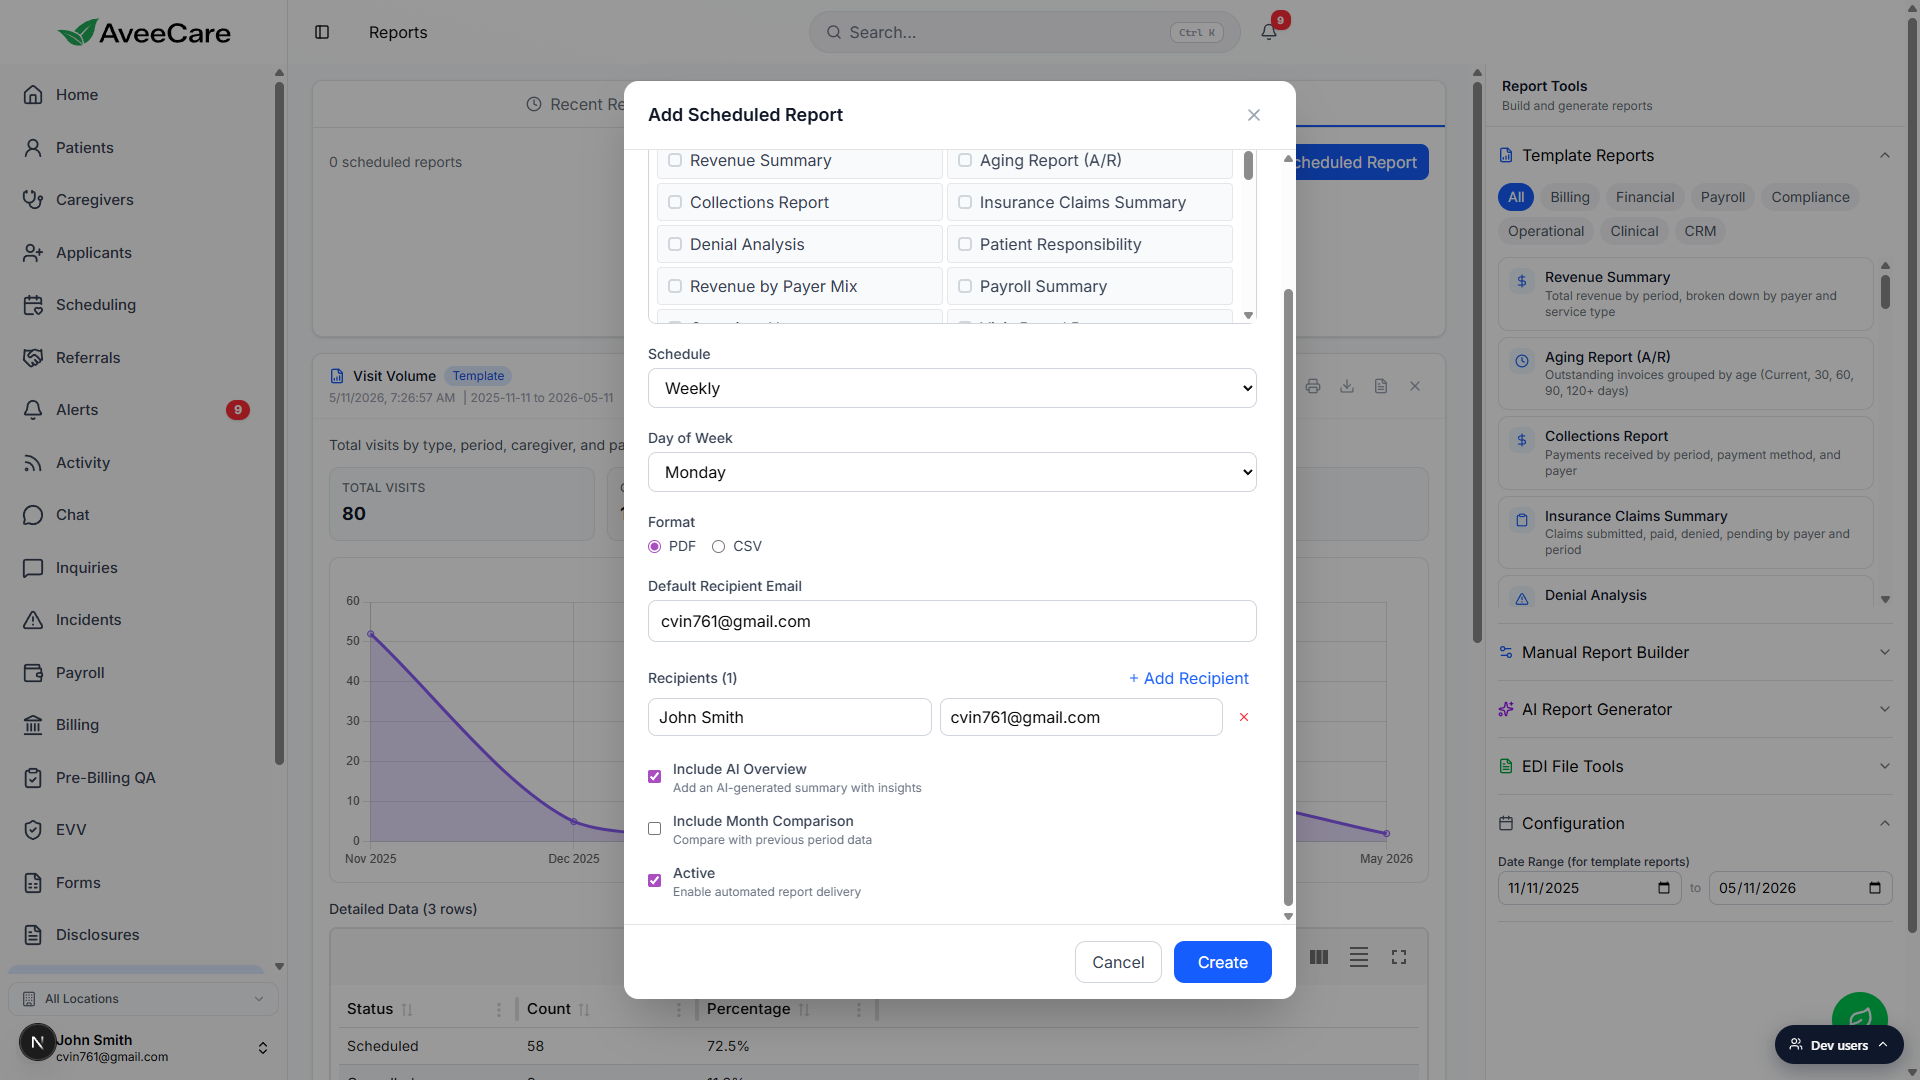Open the EVV shield icon
1920x1080 pixels.
click(x=33, y=830)
